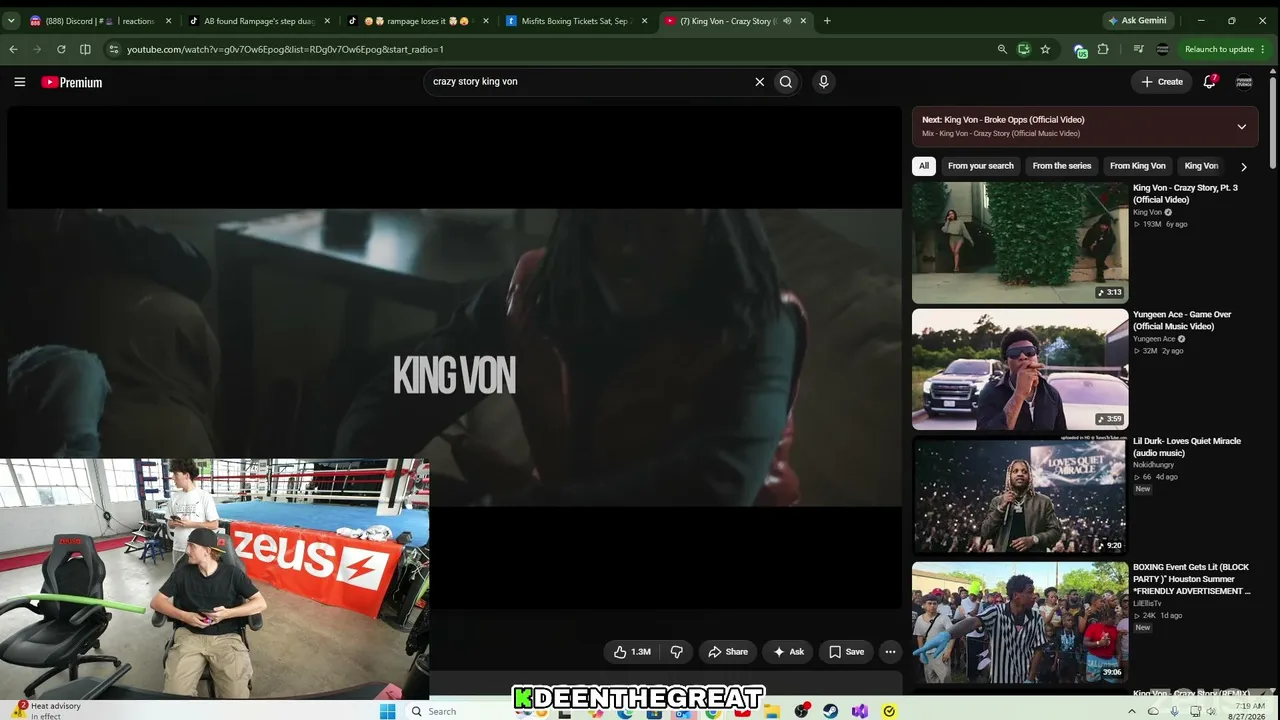Open the YouTube guide hamburger menu
1280x720 pixels.
19,82
